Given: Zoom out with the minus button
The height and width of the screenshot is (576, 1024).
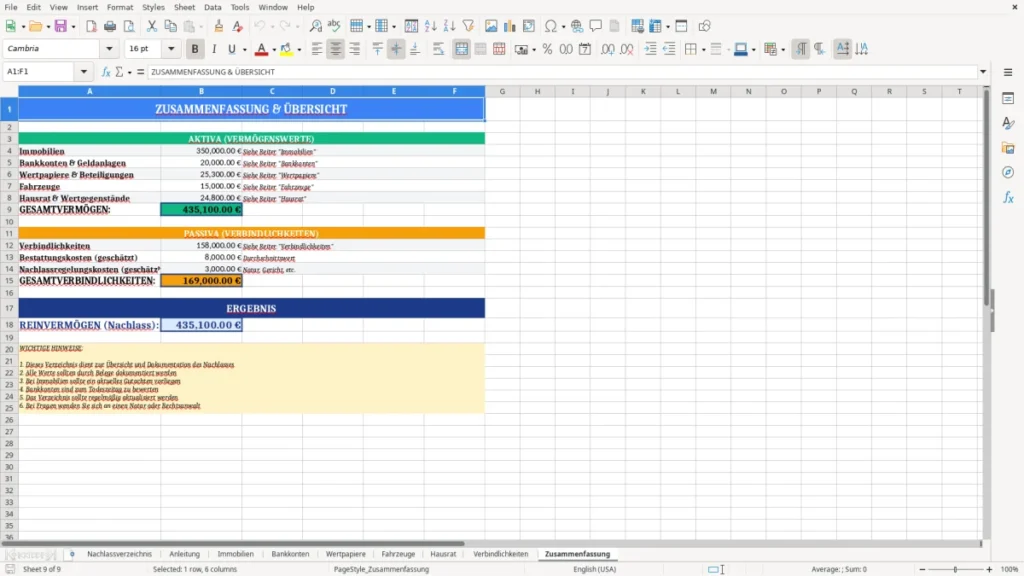Looking at the screenshot, I should (922, 569).
